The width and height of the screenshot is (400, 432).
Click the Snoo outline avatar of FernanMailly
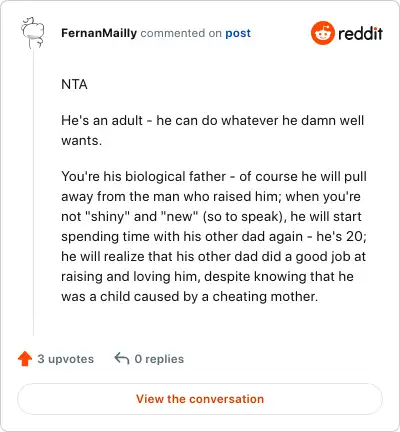[x=33, y=33]
